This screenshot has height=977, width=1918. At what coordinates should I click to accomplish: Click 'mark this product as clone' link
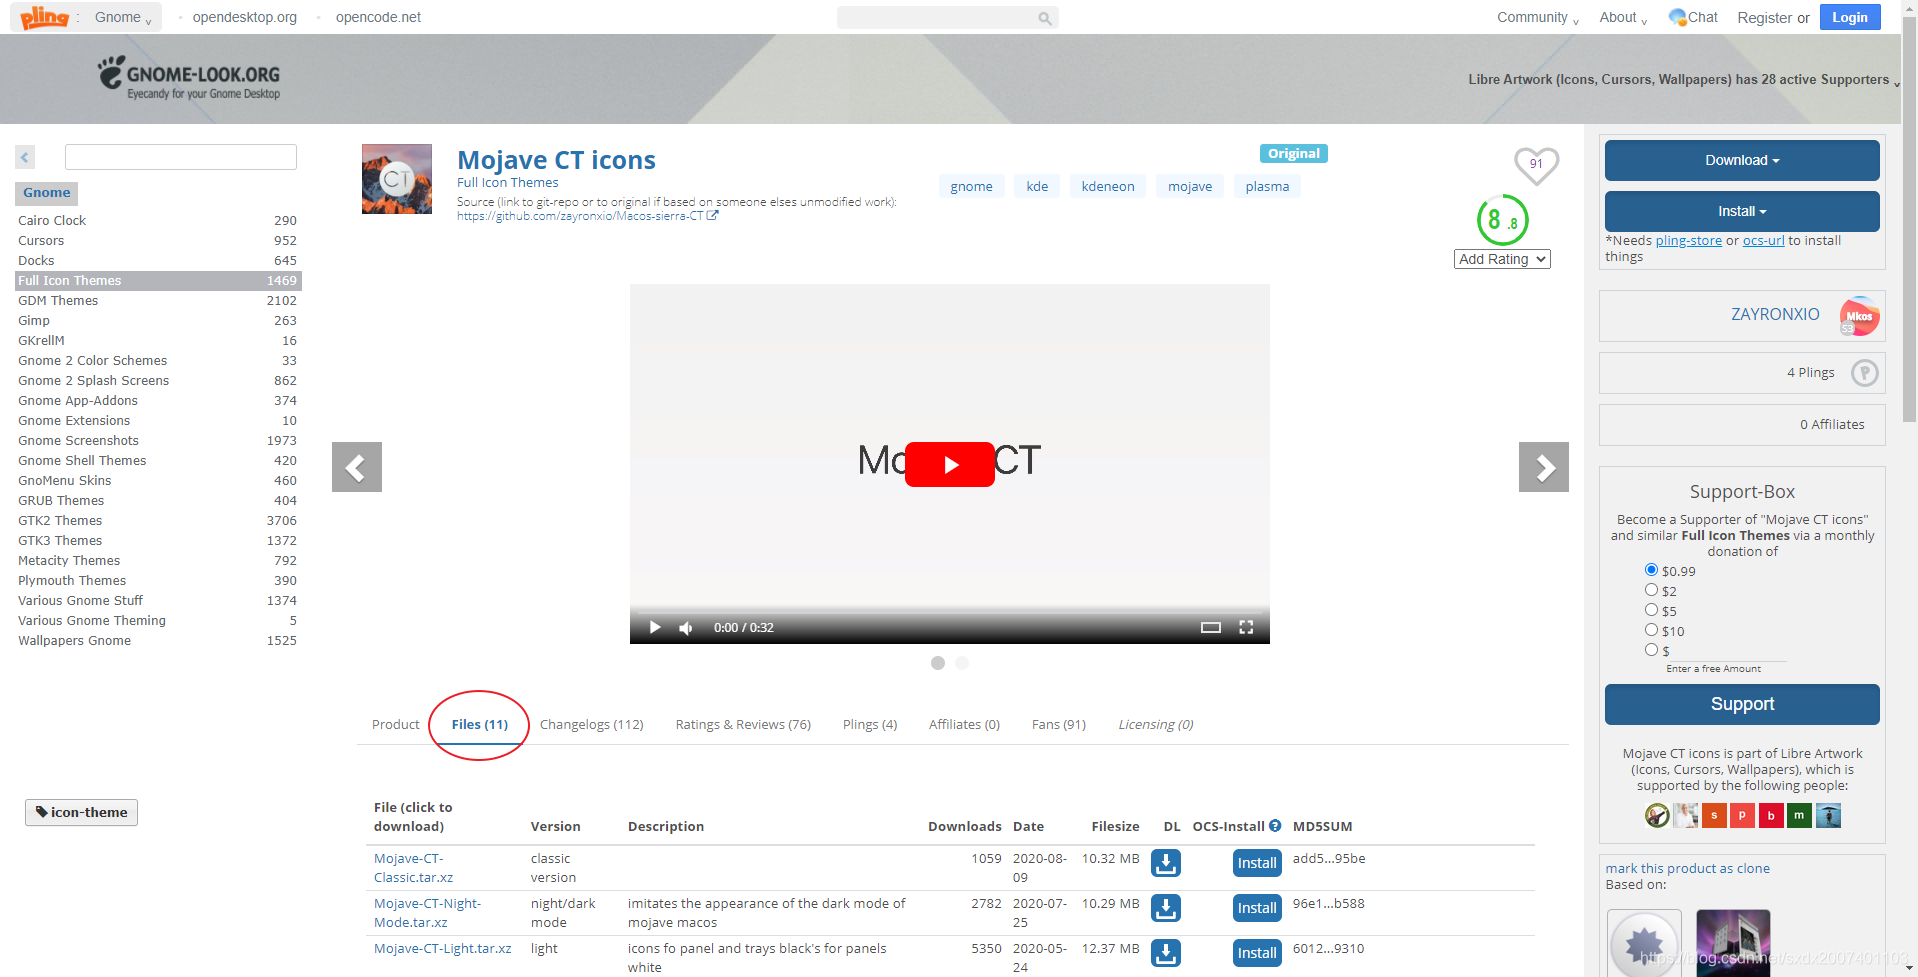(1688, 869)
